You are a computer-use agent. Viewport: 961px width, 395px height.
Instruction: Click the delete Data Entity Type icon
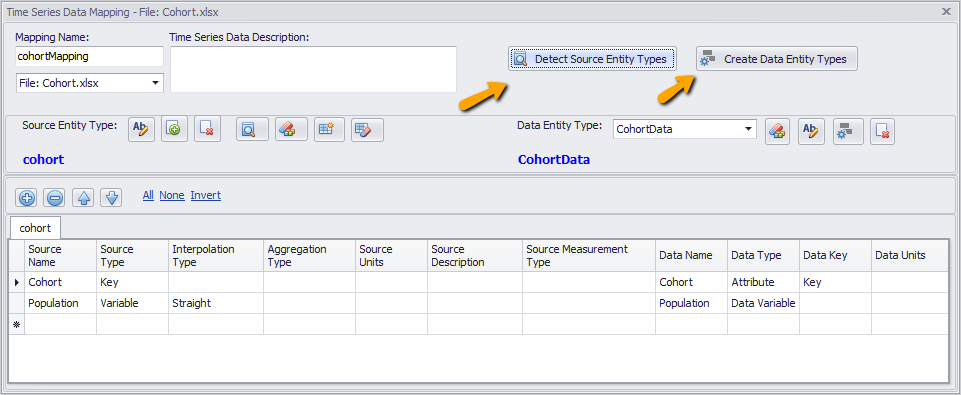[x=883, y=132]
